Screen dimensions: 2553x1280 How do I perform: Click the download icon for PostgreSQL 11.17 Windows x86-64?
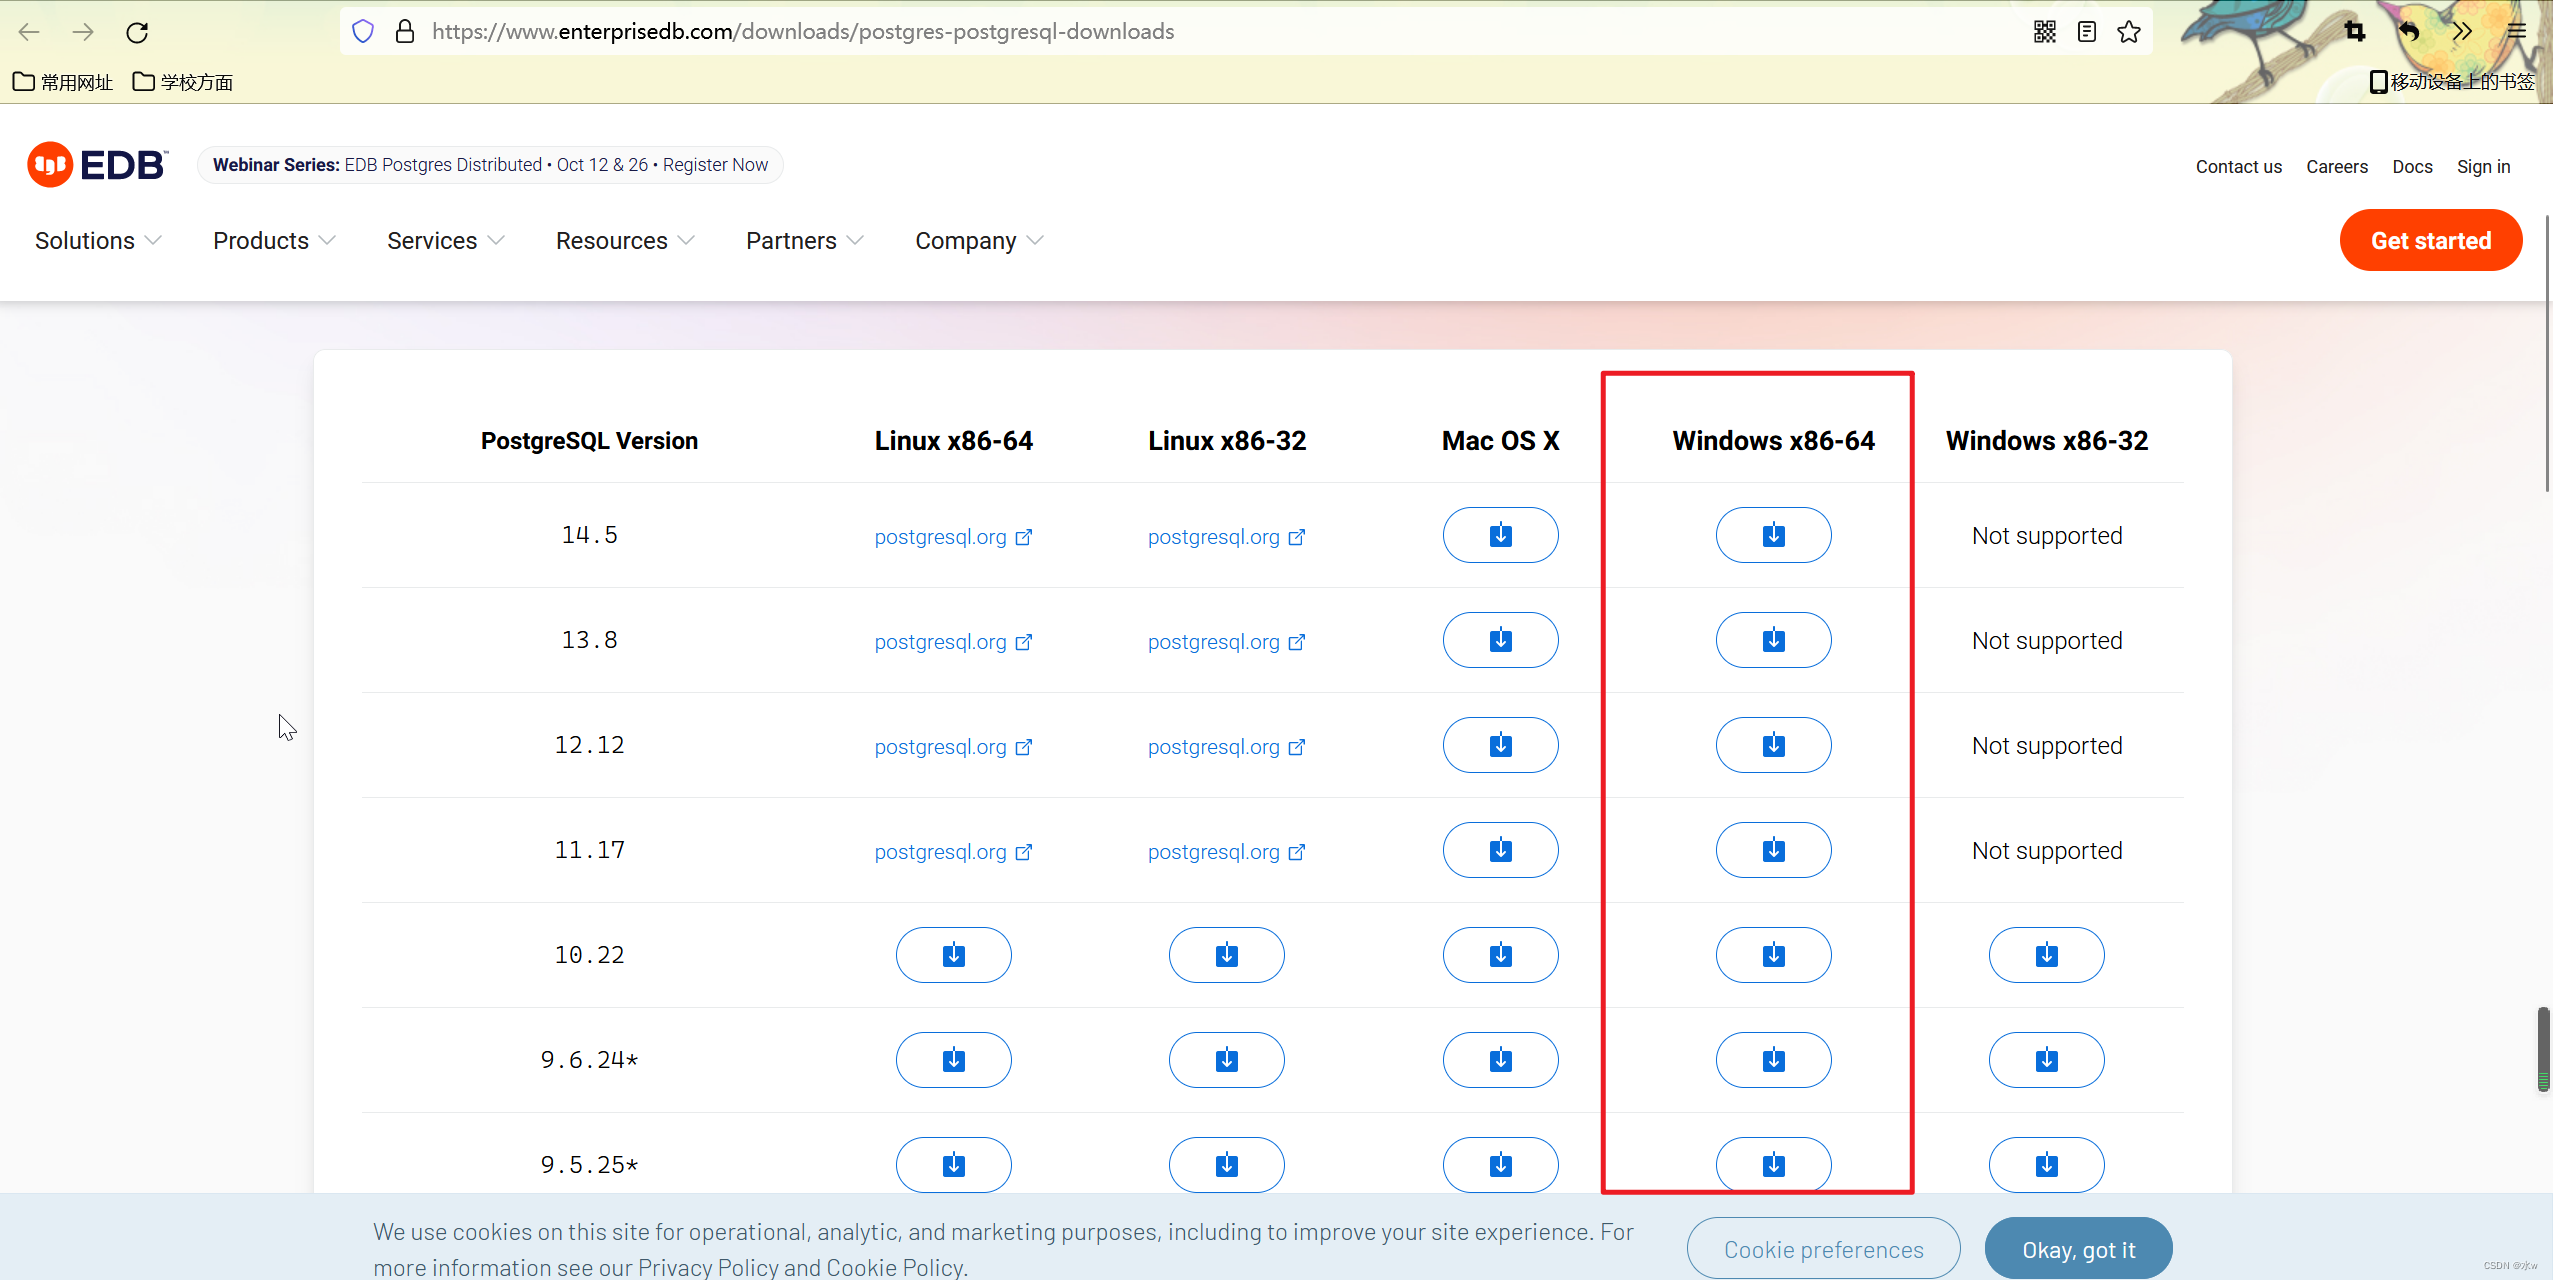(1773, 851)
